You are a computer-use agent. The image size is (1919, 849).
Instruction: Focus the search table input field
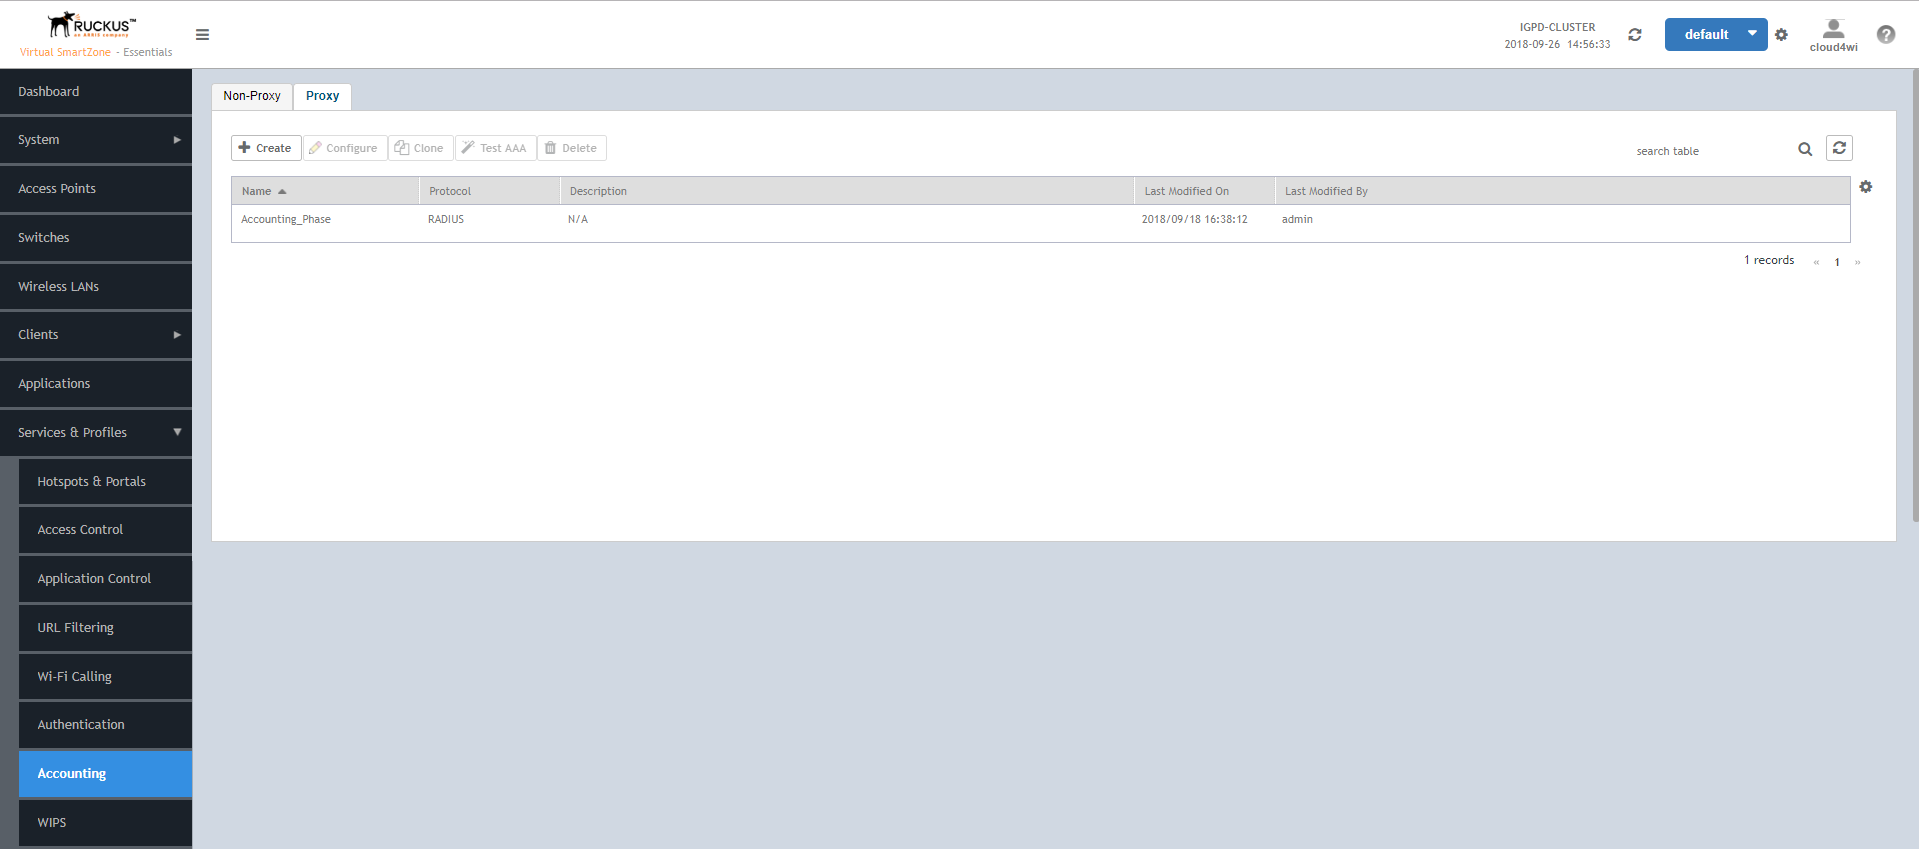[1712, 151]
